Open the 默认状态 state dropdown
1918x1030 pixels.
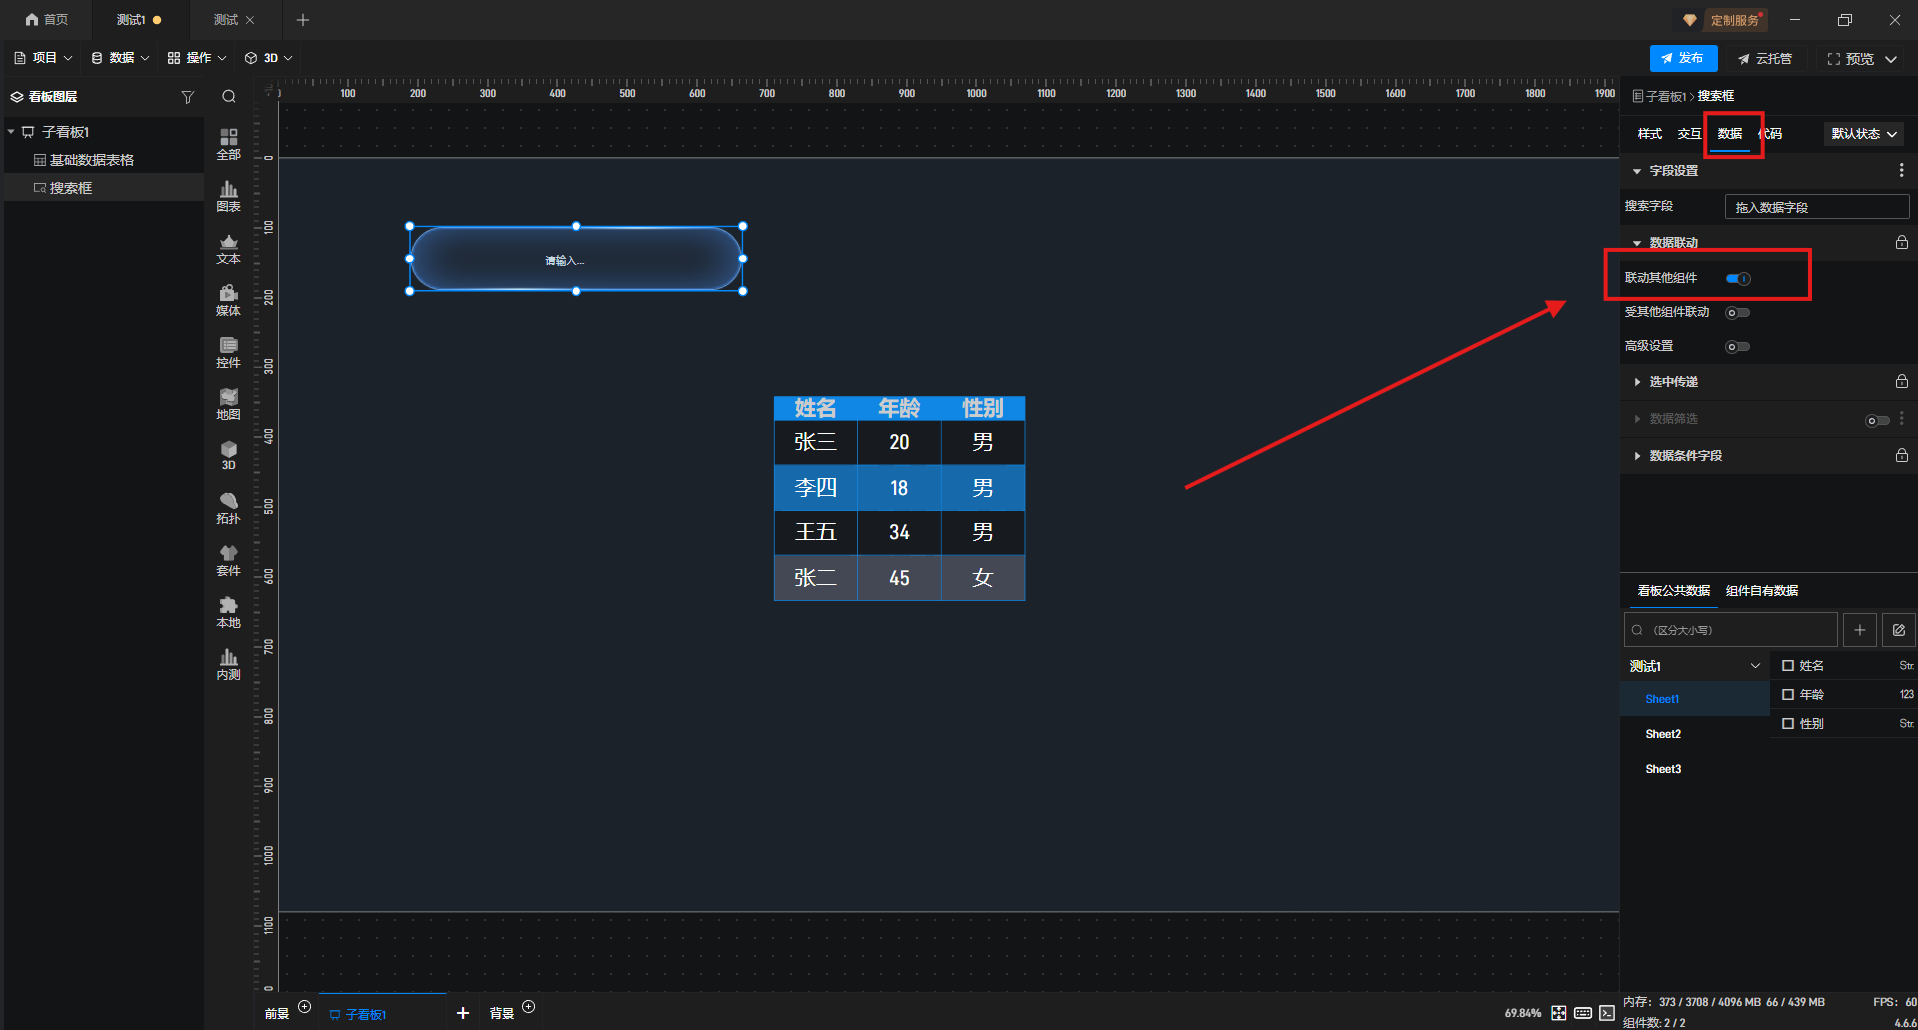click(1863, 134)
